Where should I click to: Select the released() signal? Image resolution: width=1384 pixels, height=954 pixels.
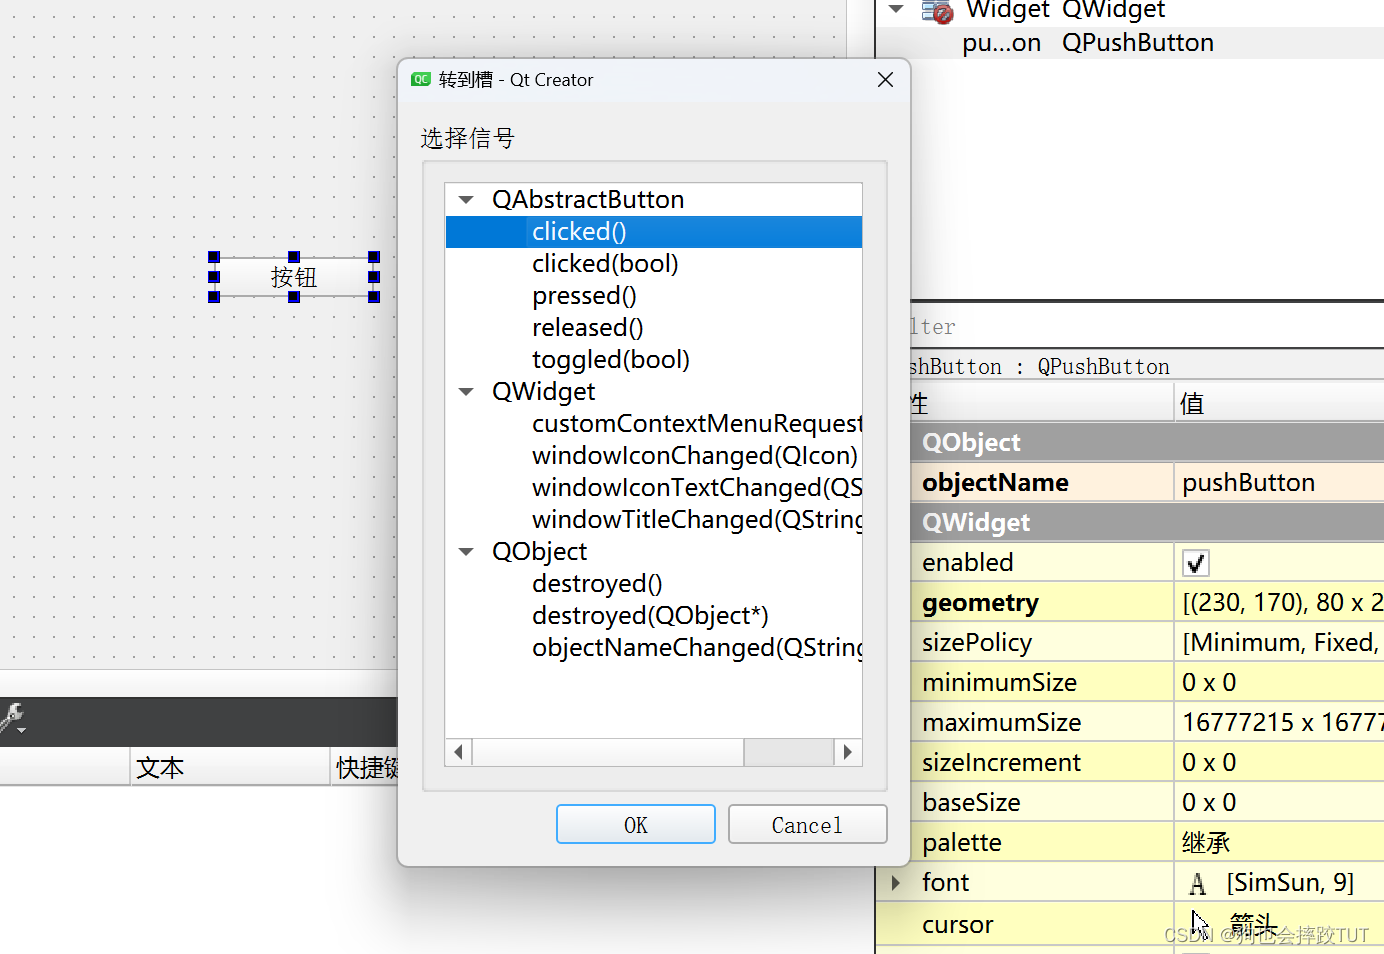pos(588,328)
